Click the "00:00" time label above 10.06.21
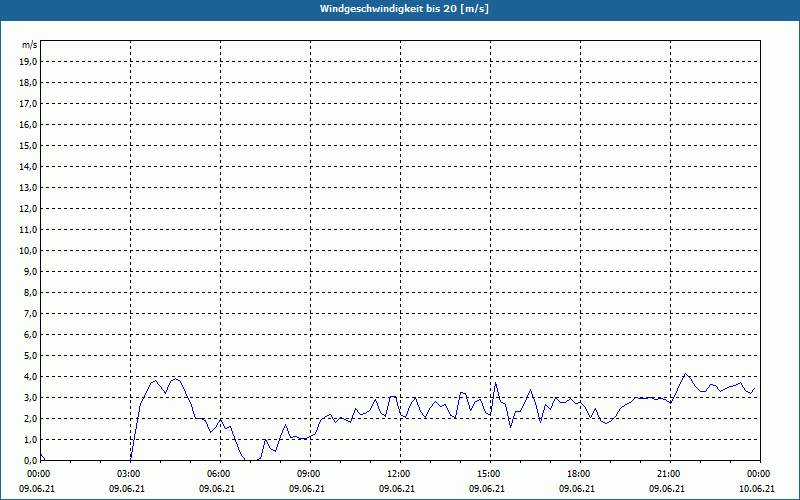800x500 pixels. [759, 474]
